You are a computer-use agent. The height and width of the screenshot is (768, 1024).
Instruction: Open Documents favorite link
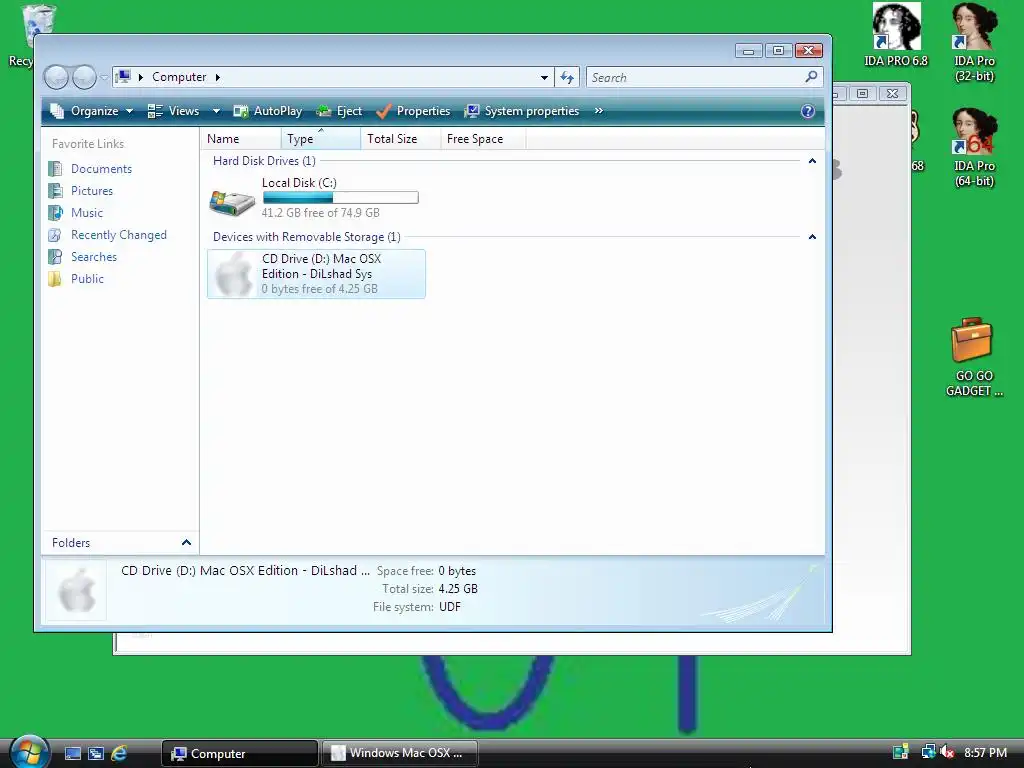[x=101, y=168]
